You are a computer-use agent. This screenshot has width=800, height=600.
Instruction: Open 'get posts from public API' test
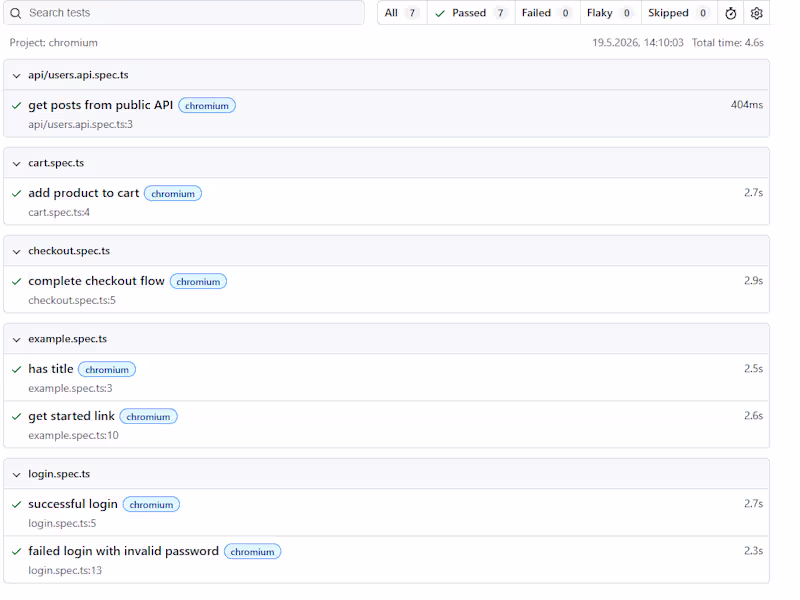101,105
